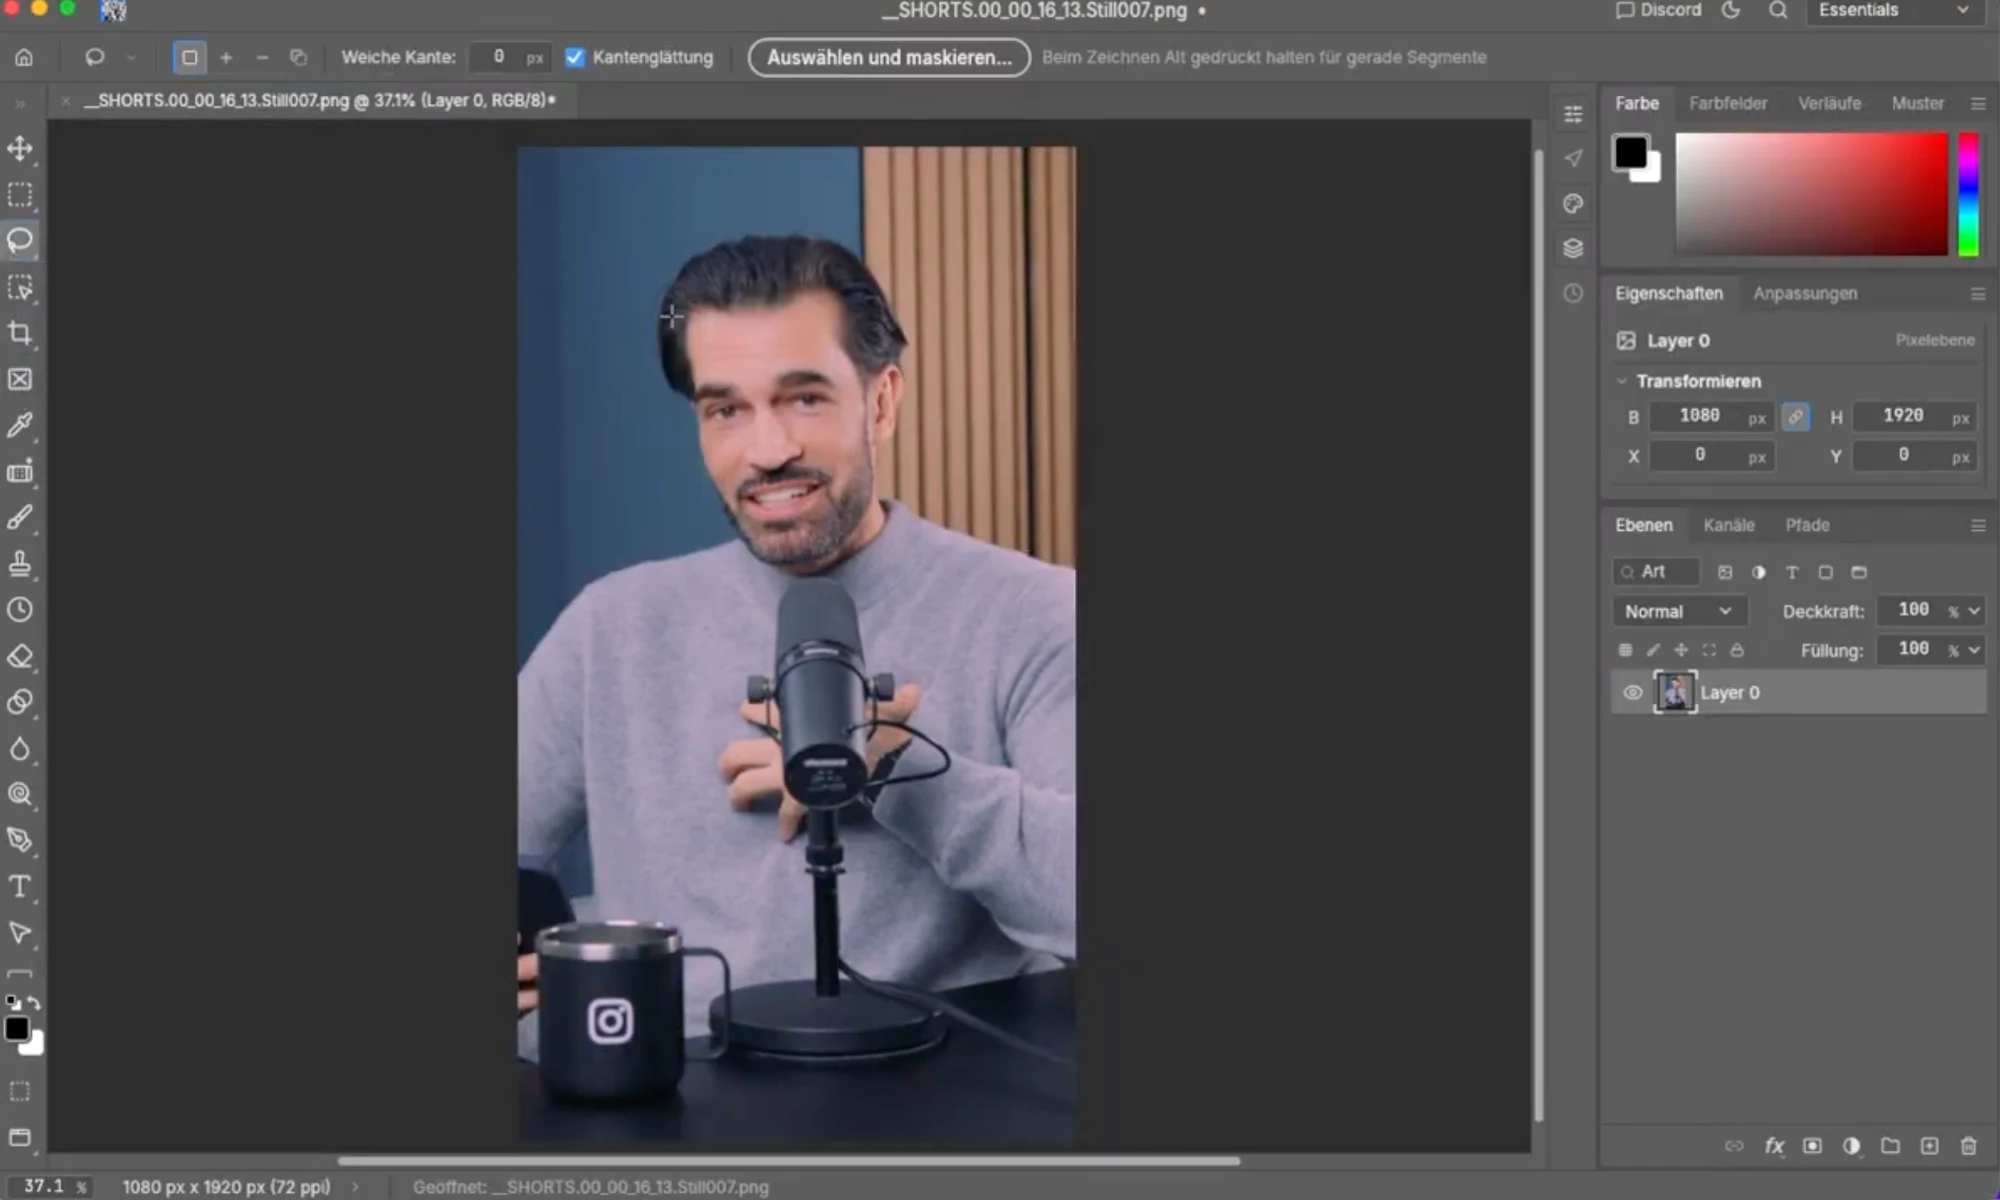Switch to Pfade tab
The image size is (2000, 1200).
click(1807, 525)
